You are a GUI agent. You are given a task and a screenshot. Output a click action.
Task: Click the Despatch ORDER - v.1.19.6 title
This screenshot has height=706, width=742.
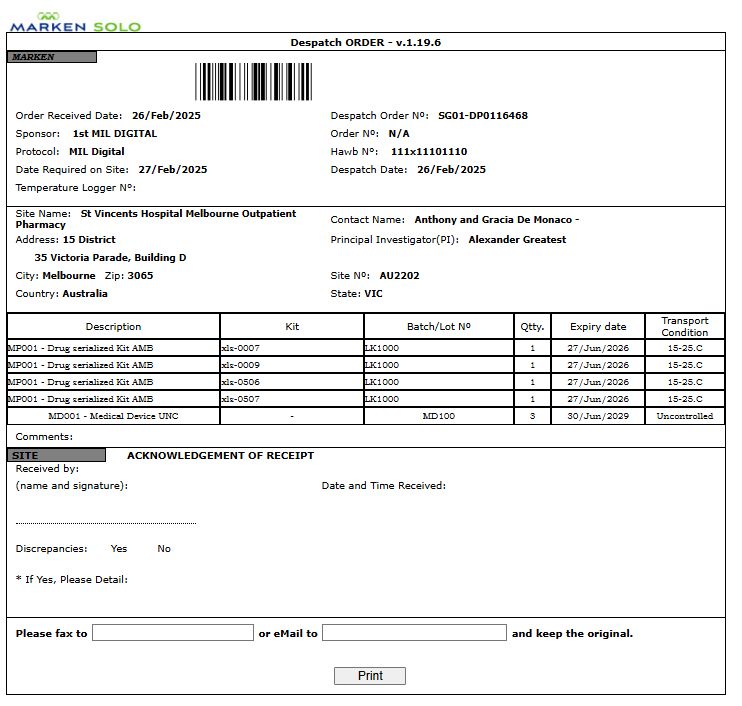(366, 43)
